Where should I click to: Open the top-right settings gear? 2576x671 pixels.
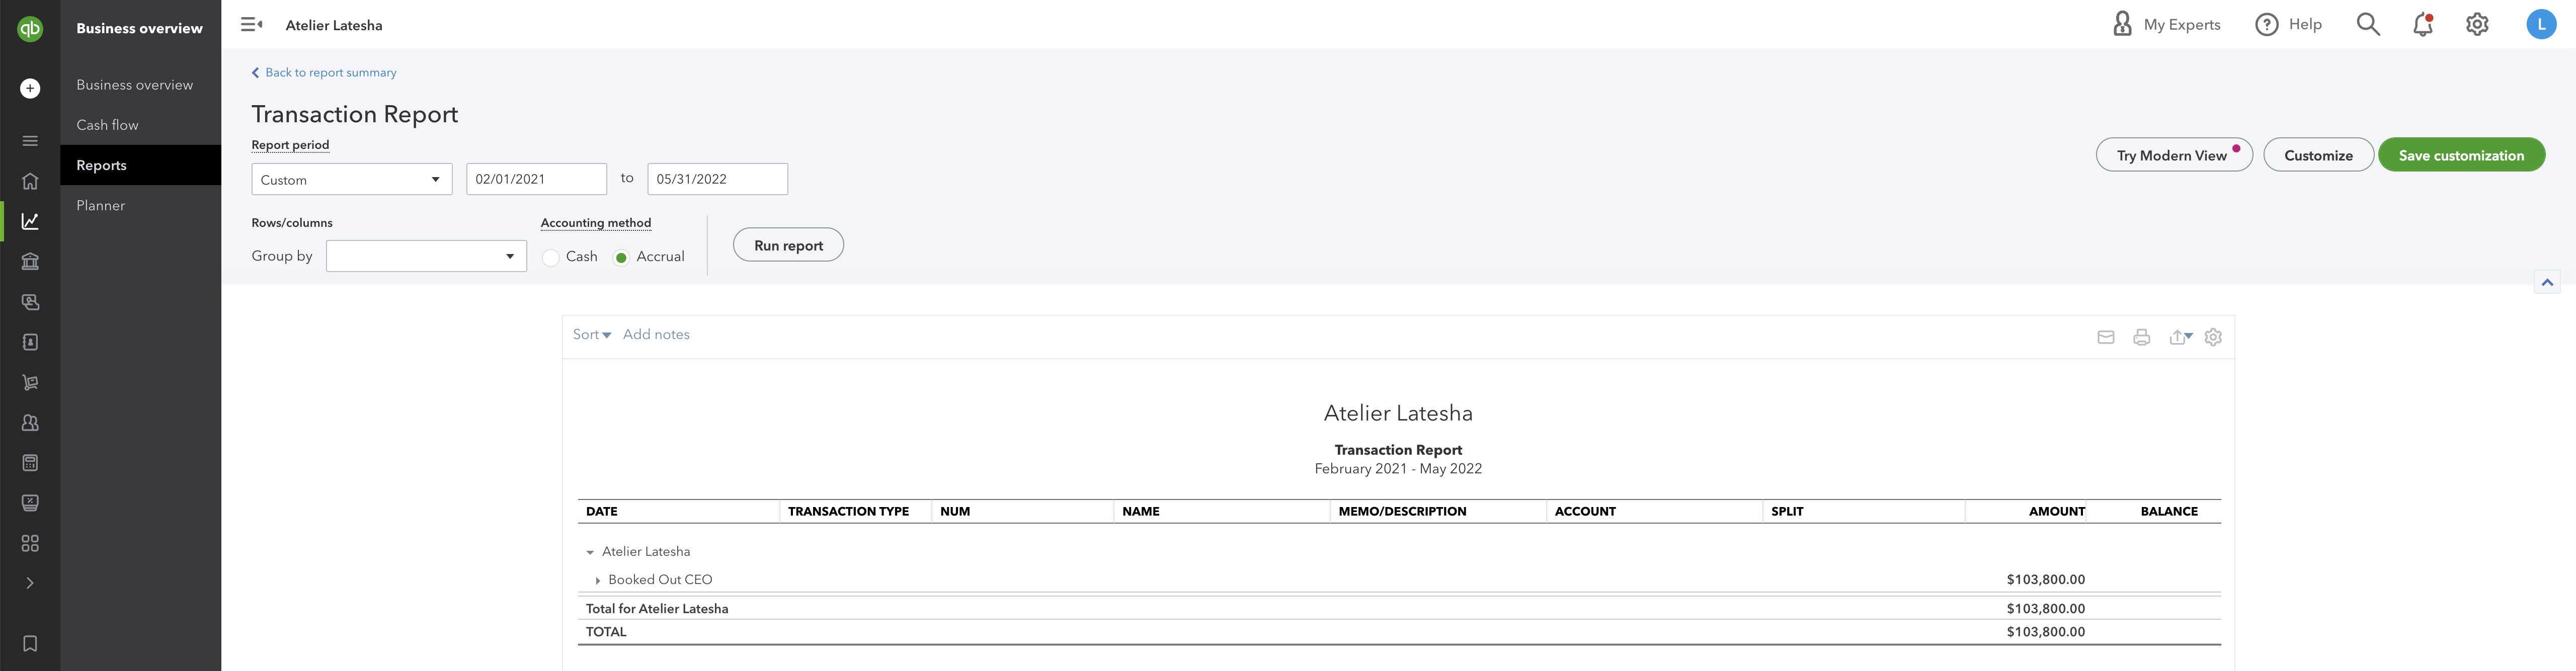(x=2476, y=25)
